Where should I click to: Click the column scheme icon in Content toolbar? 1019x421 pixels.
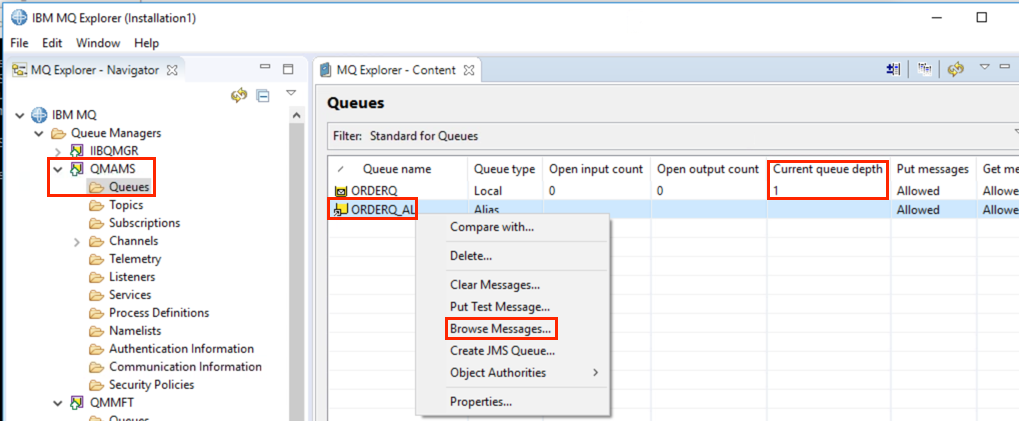point(925,69)
